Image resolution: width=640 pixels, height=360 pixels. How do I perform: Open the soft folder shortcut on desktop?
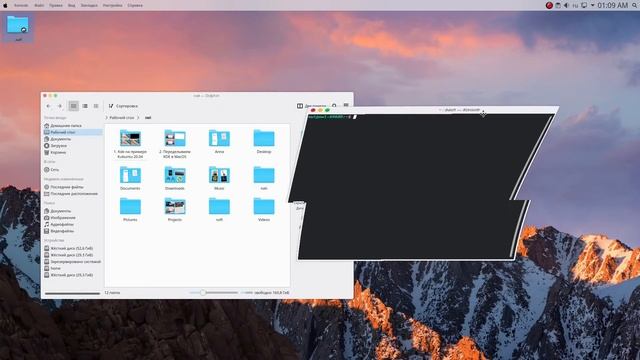18,28
